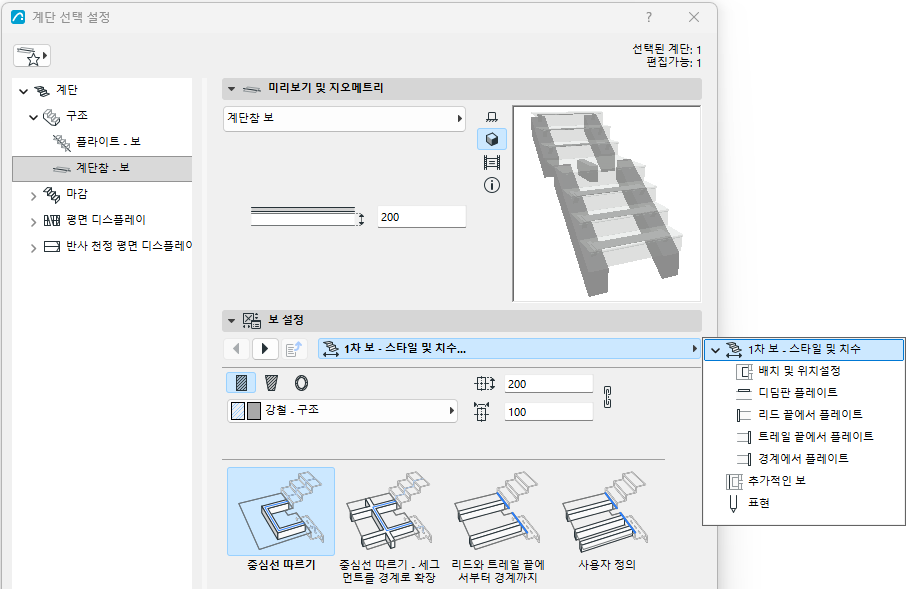The image size is (913, 589).
Task: Collapse the 계단 tree node
Action: coord(23,91)
